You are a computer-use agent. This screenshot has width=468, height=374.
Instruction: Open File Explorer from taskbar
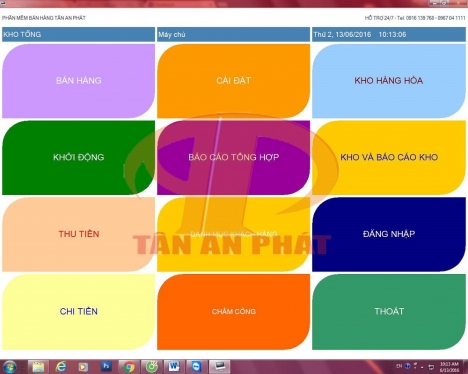click(38, 367)
